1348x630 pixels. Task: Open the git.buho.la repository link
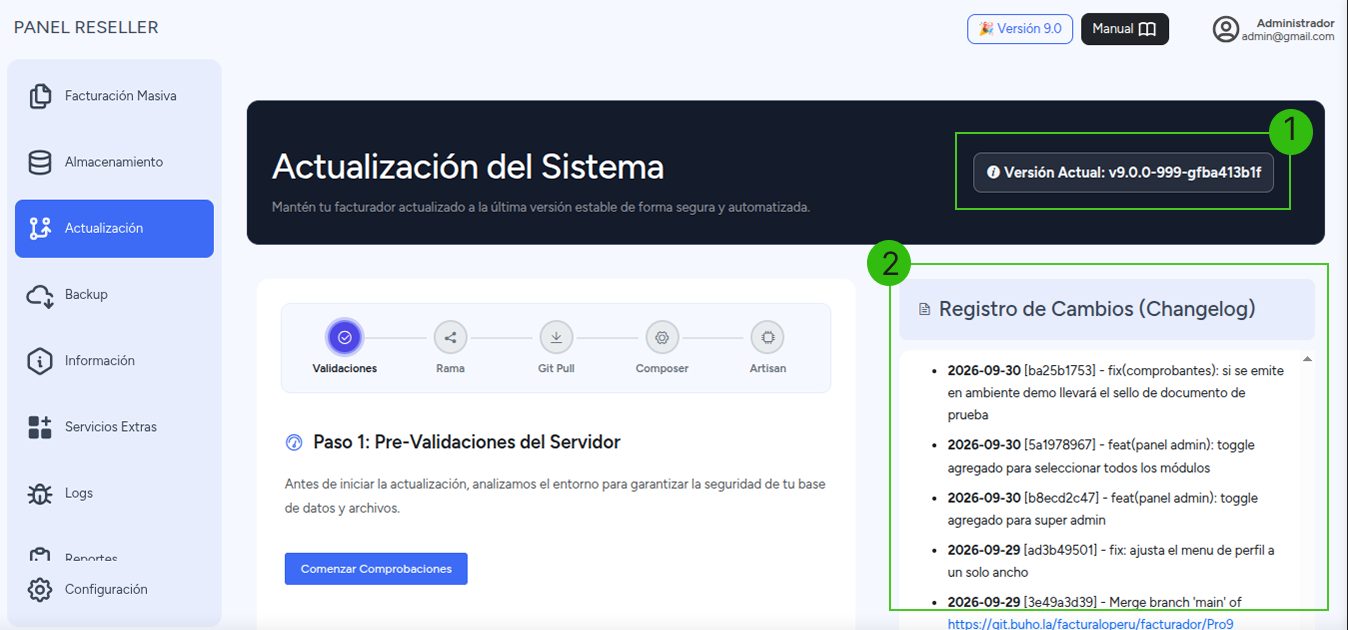[x=1091, y=624]
